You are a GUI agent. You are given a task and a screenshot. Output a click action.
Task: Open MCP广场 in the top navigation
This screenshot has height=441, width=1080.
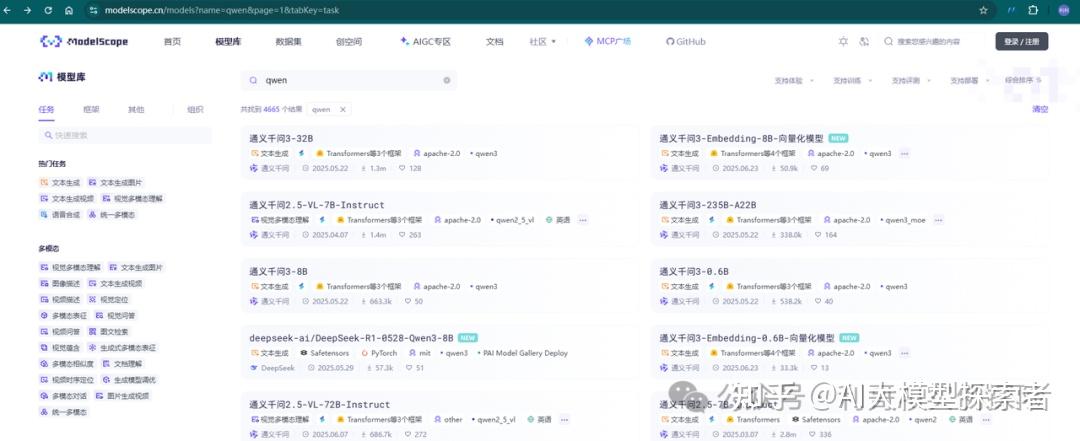coord(608,41)
